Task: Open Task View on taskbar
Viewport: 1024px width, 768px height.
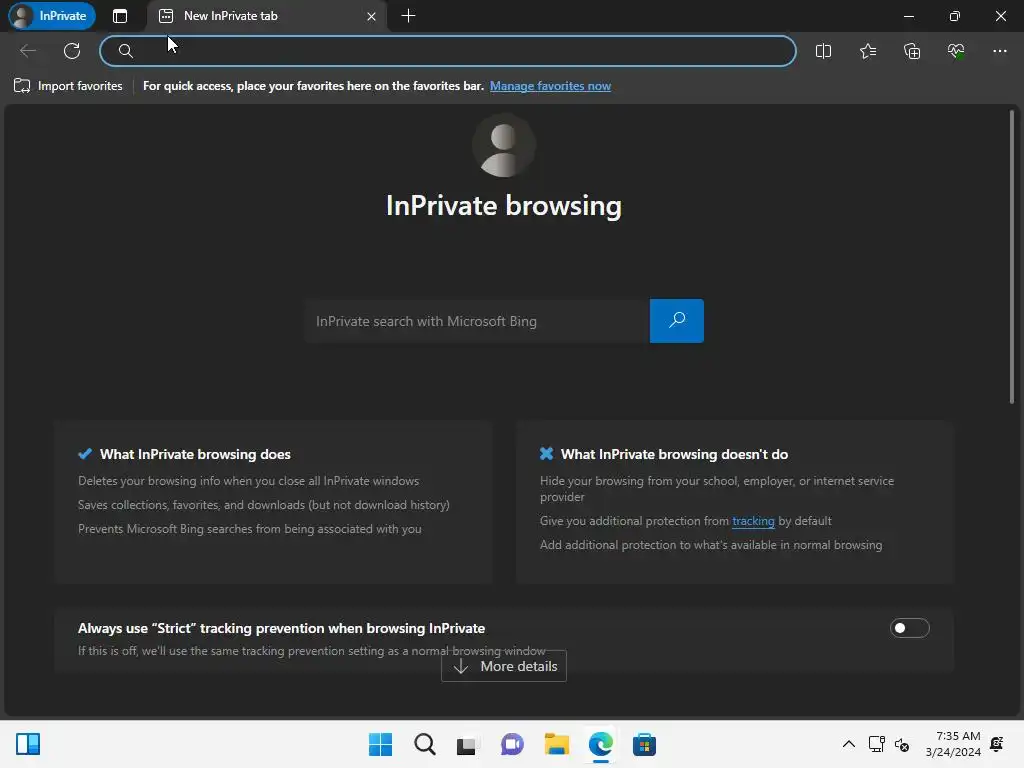Action: point(468,744)
